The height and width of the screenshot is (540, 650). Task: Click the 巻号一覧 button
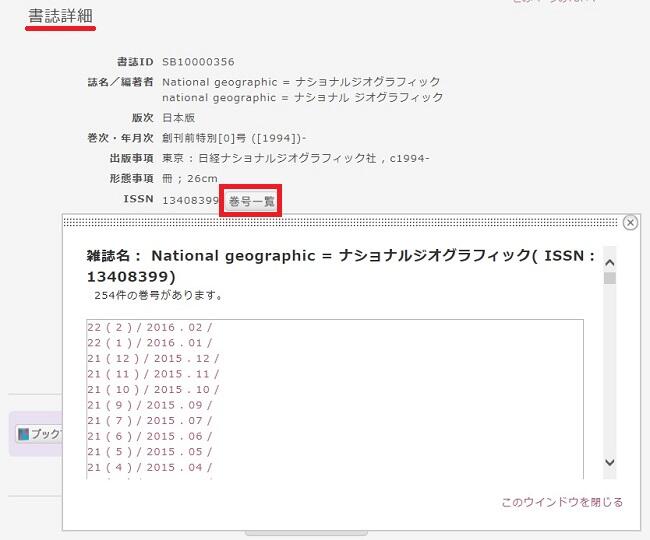[x=251, y=201]
